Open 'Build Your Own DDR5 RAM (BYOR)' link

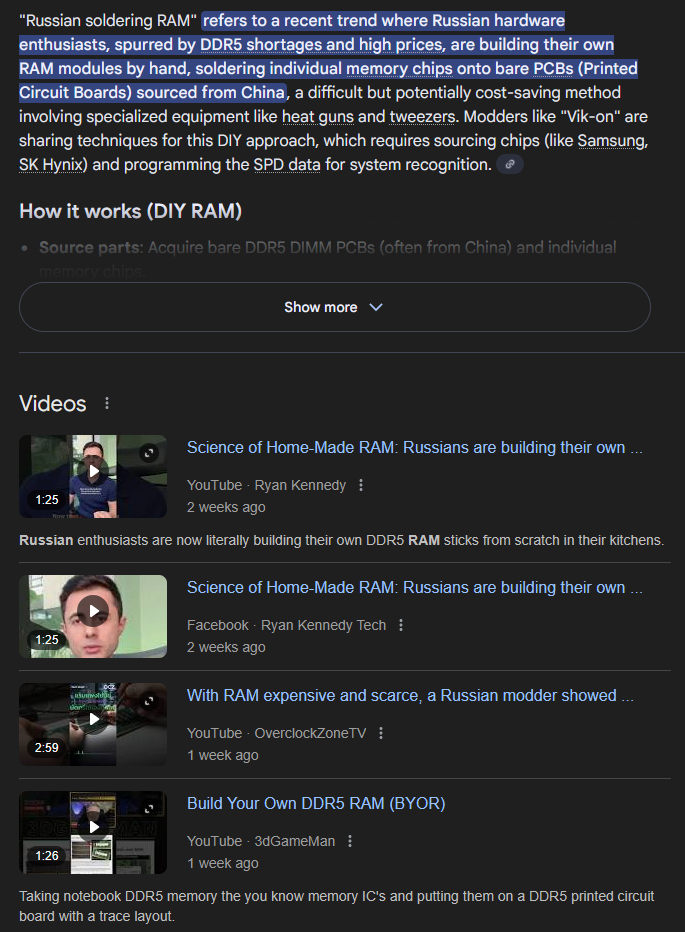[x=316, y=804]
